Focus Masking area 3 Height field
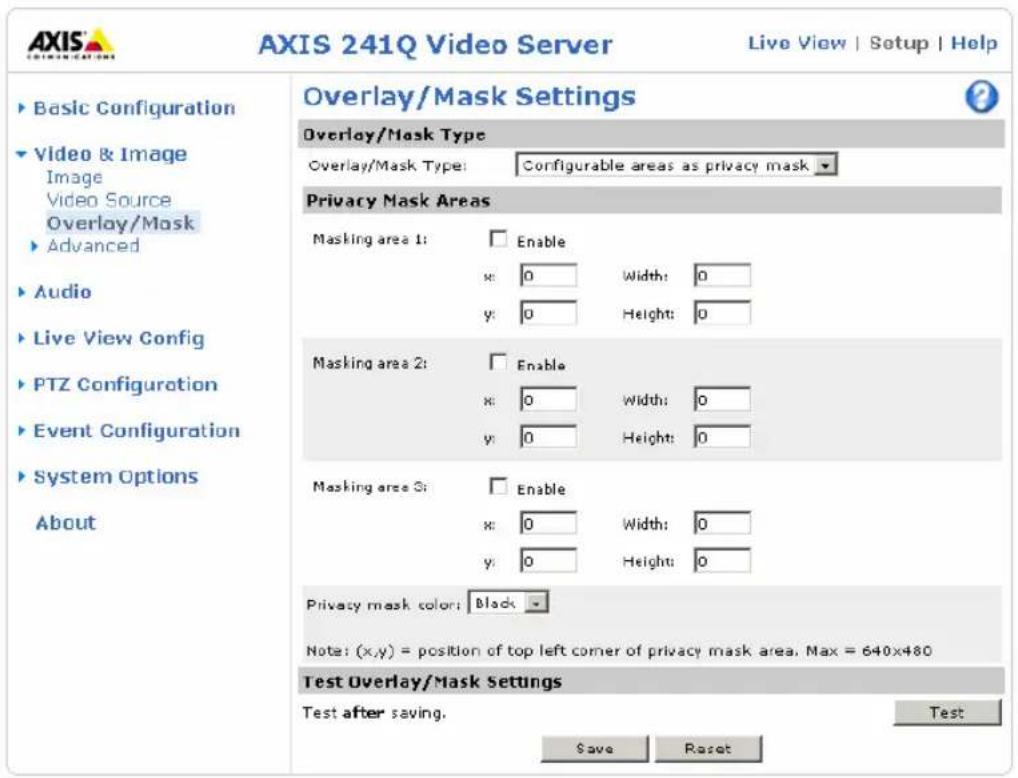The image size is (1018, 778). coord(722,561)
